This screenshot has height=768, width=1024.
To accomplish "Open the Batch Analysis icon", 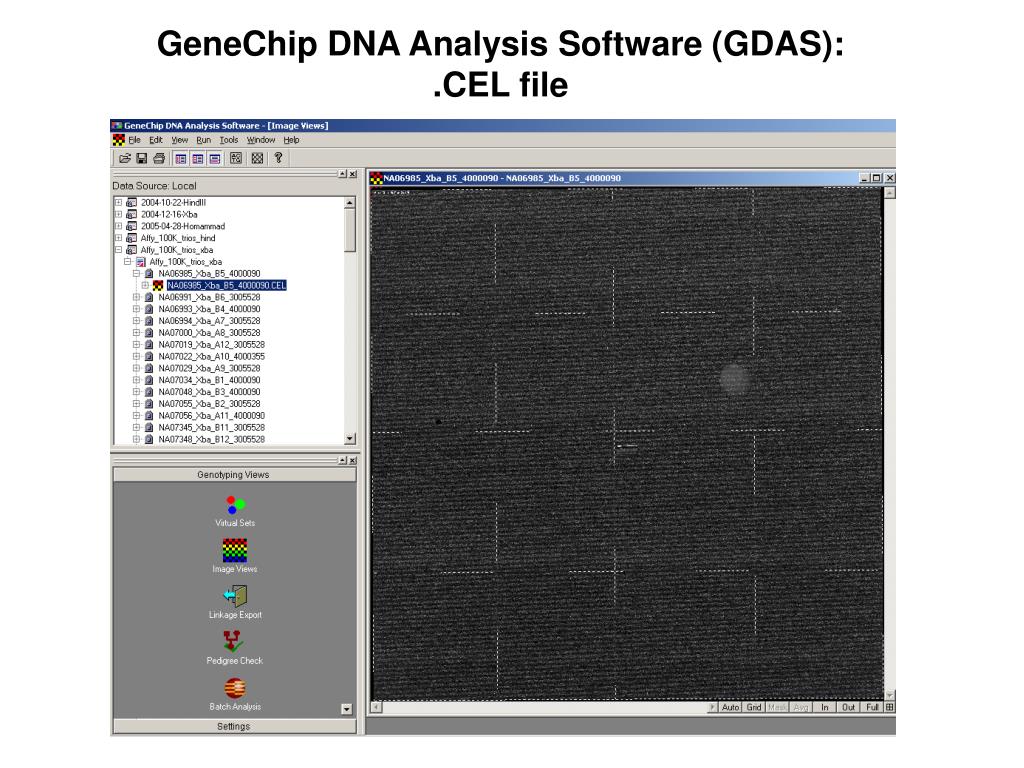I will click(235, 688).
